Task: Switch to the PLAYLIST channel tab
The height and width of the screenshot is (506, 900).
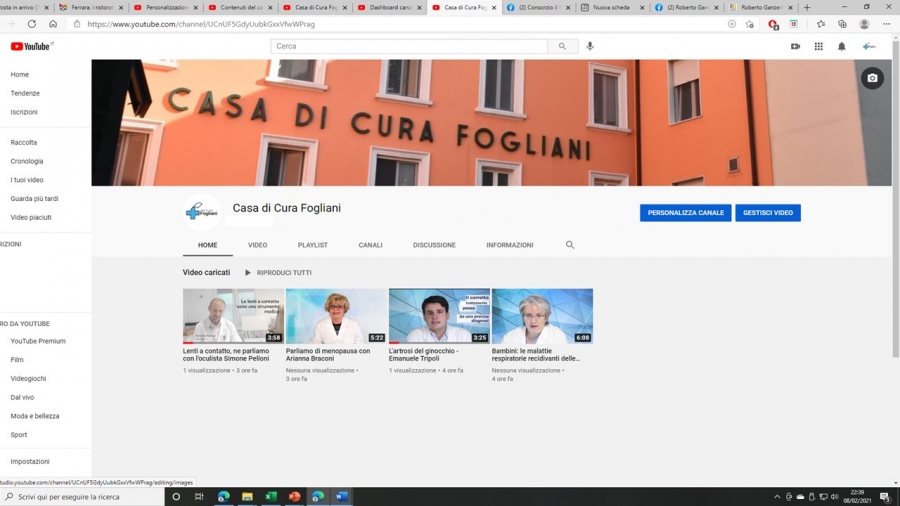Action: pos(312,245)
